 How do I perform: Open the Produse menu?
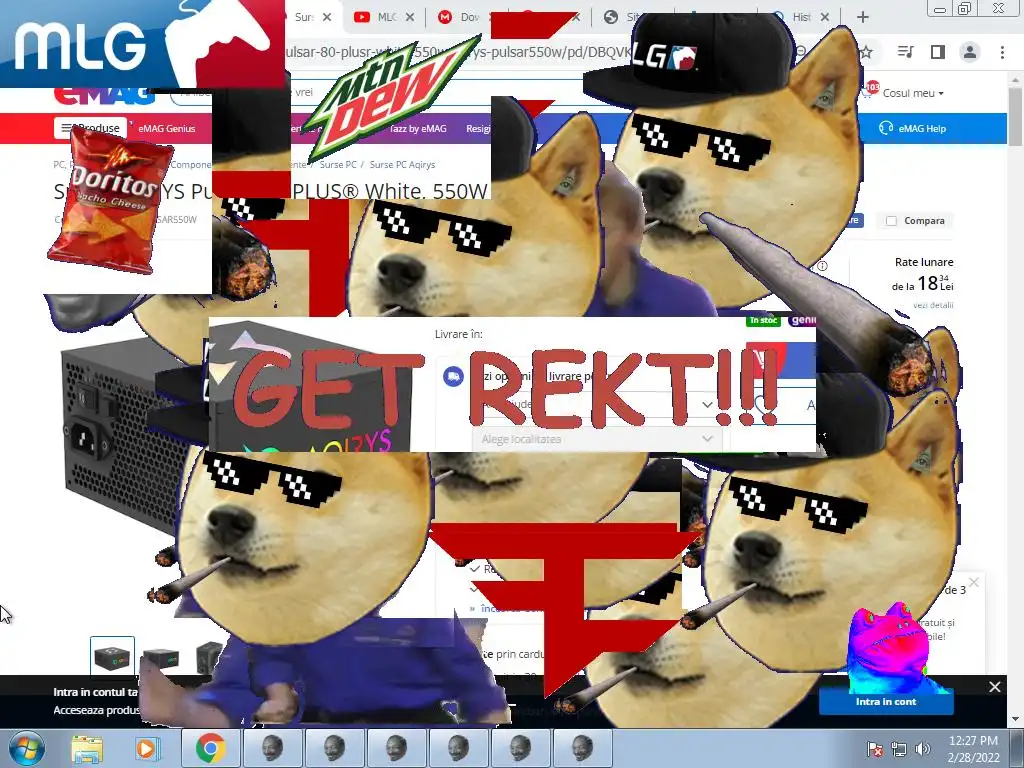click(x=90, y=128)
